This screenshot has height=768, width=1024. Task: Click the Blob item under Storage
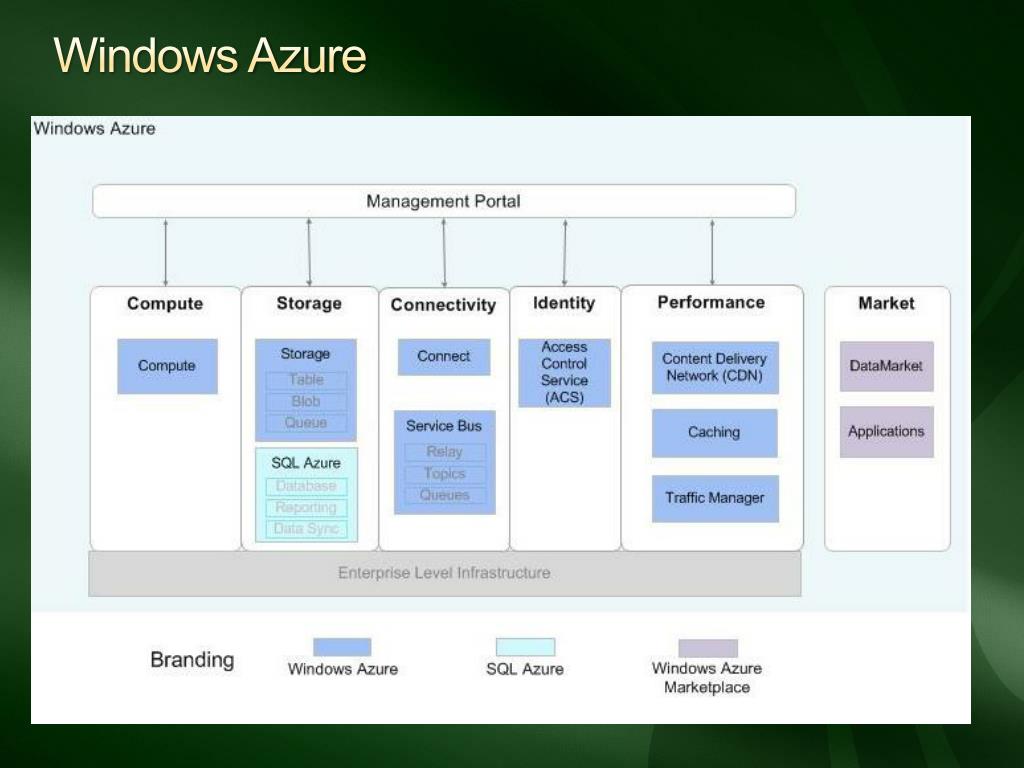(x=306, y=401)
